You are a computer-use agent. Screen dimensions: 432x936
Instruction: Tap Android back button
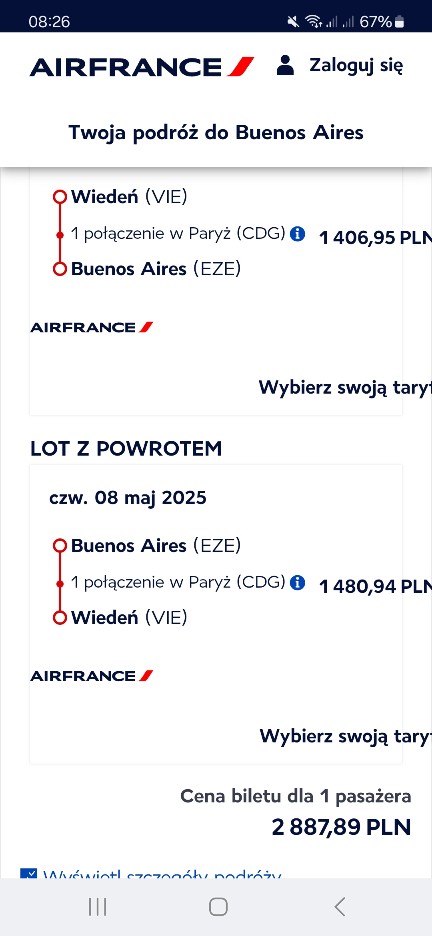tap(340, 907)
